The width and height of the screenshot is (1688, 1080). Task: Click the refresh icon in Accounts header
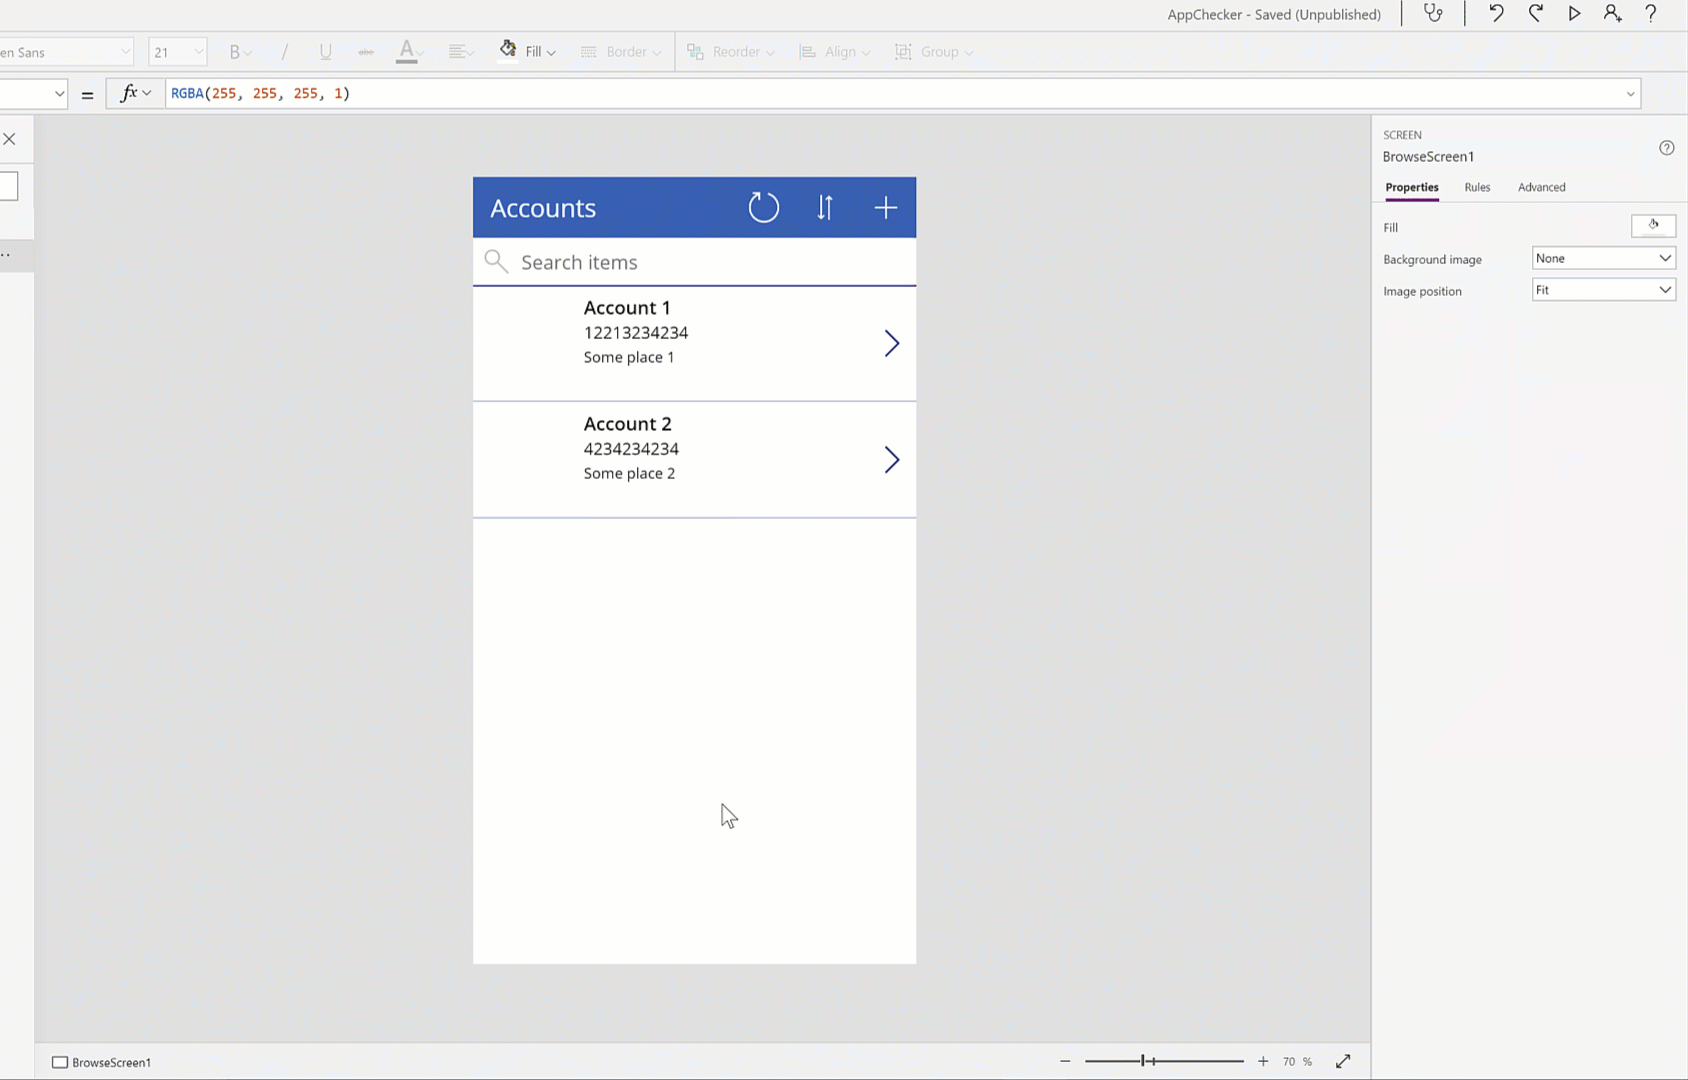click(x=763, y=208)
